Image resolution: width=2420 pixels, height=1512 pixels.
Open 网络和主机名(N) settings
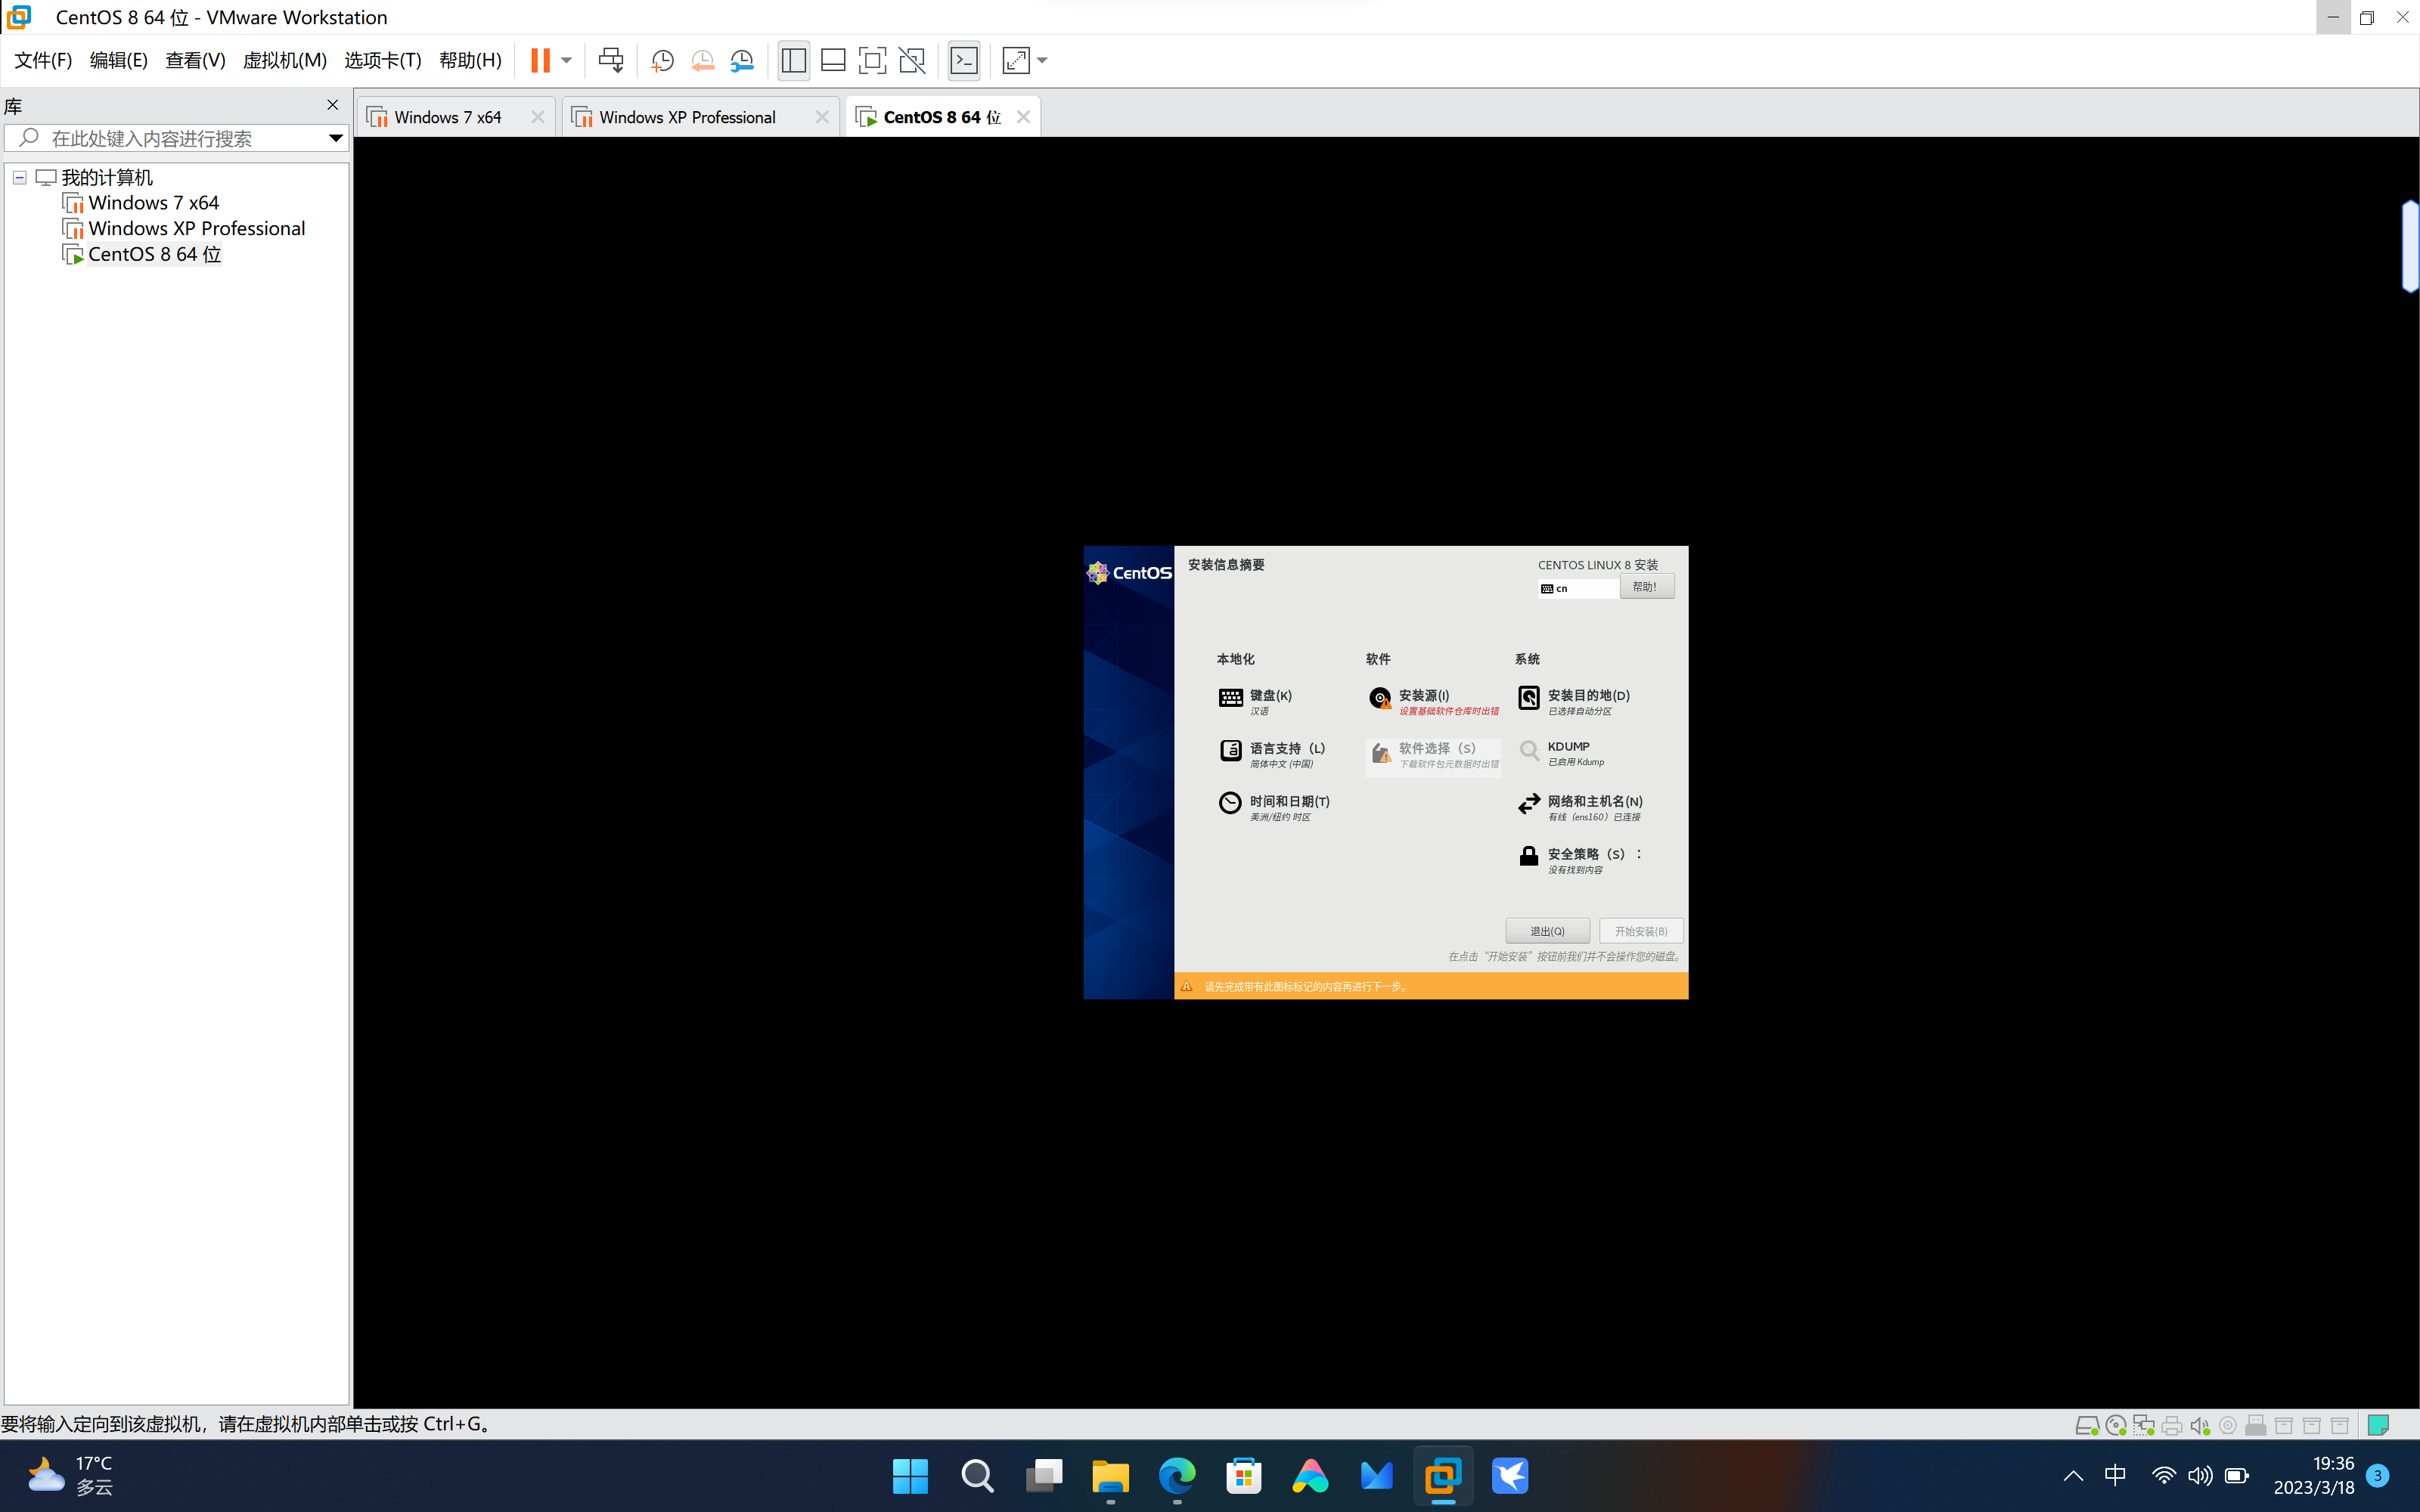click(x=1594, y=802)
